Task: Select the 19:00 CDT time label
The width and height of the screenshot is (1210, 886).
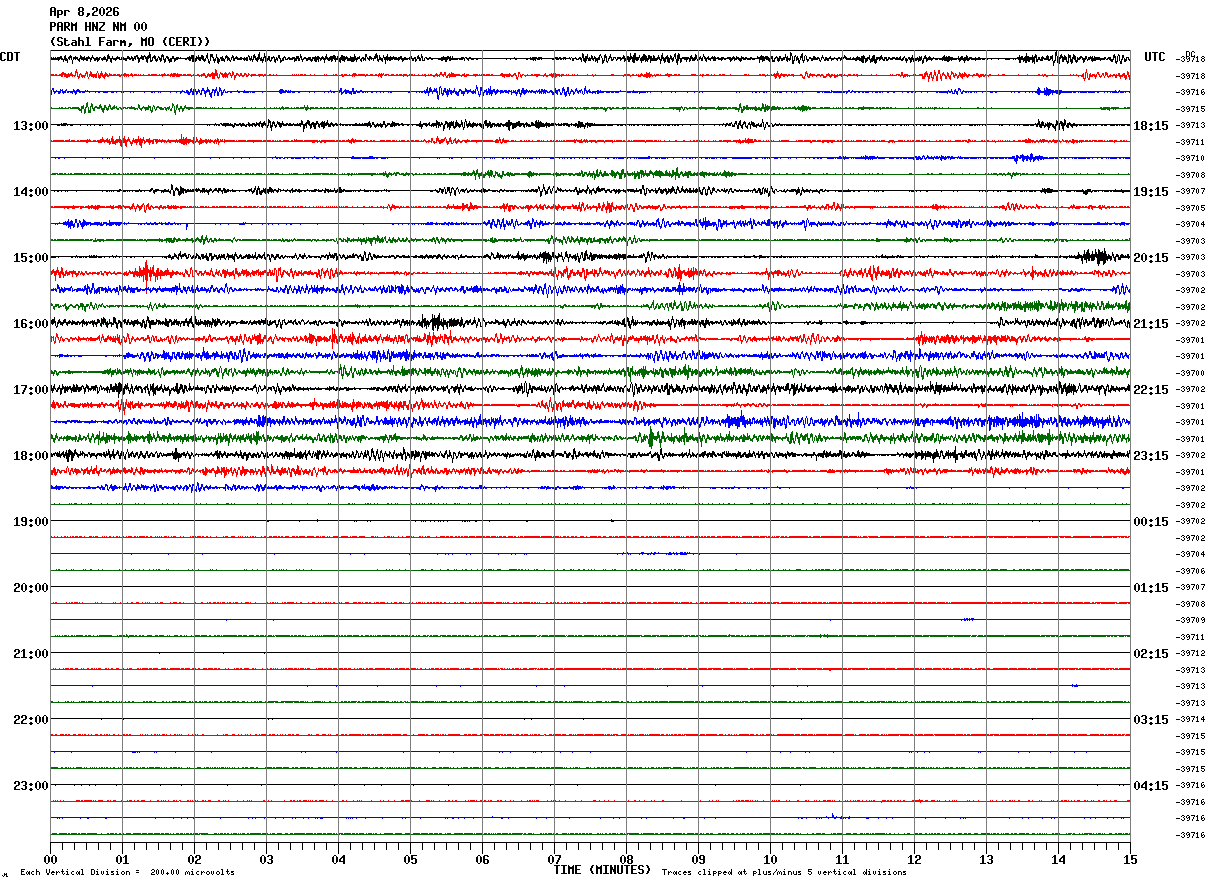Action: coord(31,522)
